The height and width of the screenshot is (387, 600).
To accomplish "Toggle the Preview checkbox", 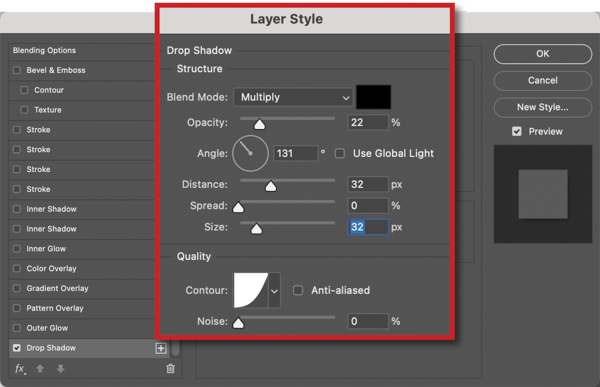I will (517, 132).
